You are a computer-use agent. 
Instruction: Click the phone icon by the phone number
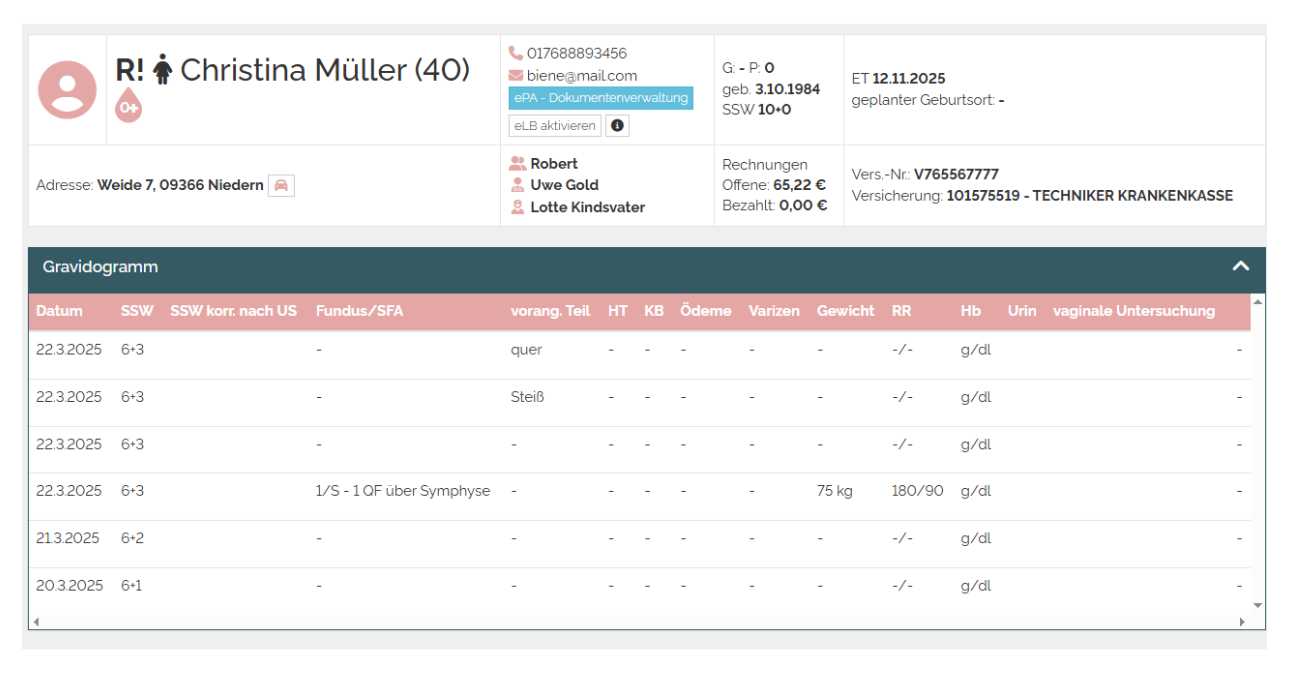[516, 53]
